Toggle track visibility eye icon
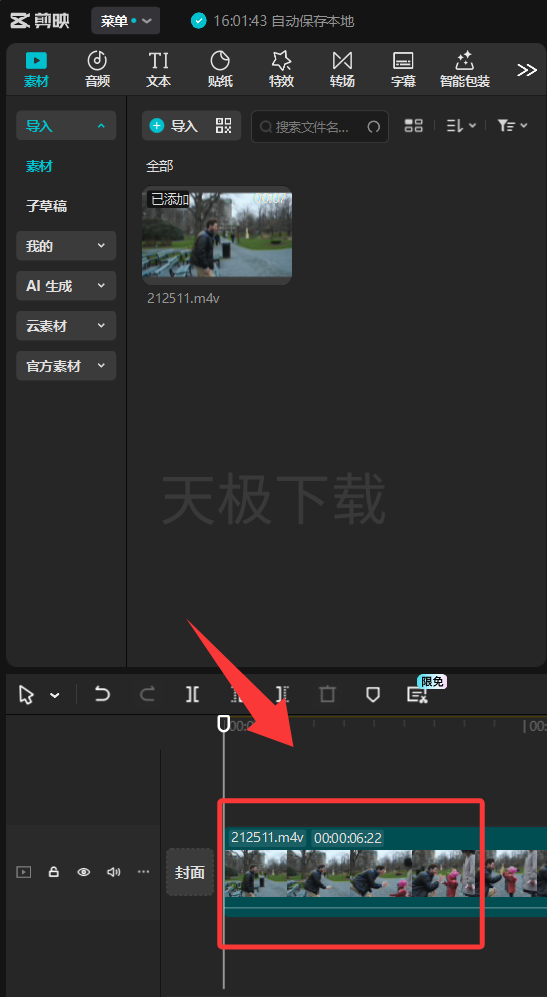 click(x=83, y=872)
